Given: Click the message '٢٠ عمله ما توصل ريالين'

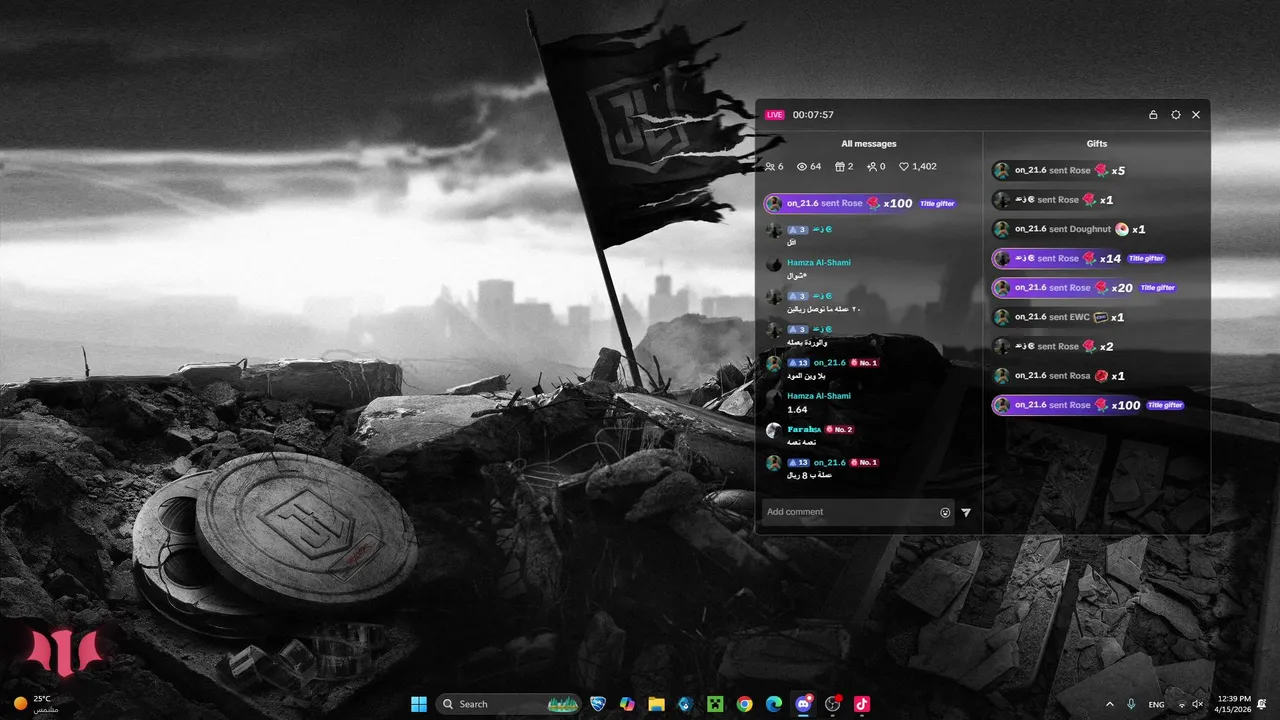Looking at the screenshot, I should click(824, 309).
